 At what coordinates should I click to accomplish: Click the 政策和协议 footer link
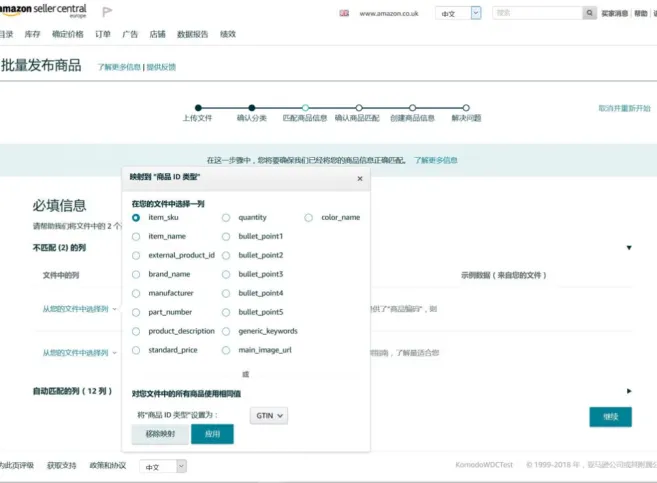(108, 465)
